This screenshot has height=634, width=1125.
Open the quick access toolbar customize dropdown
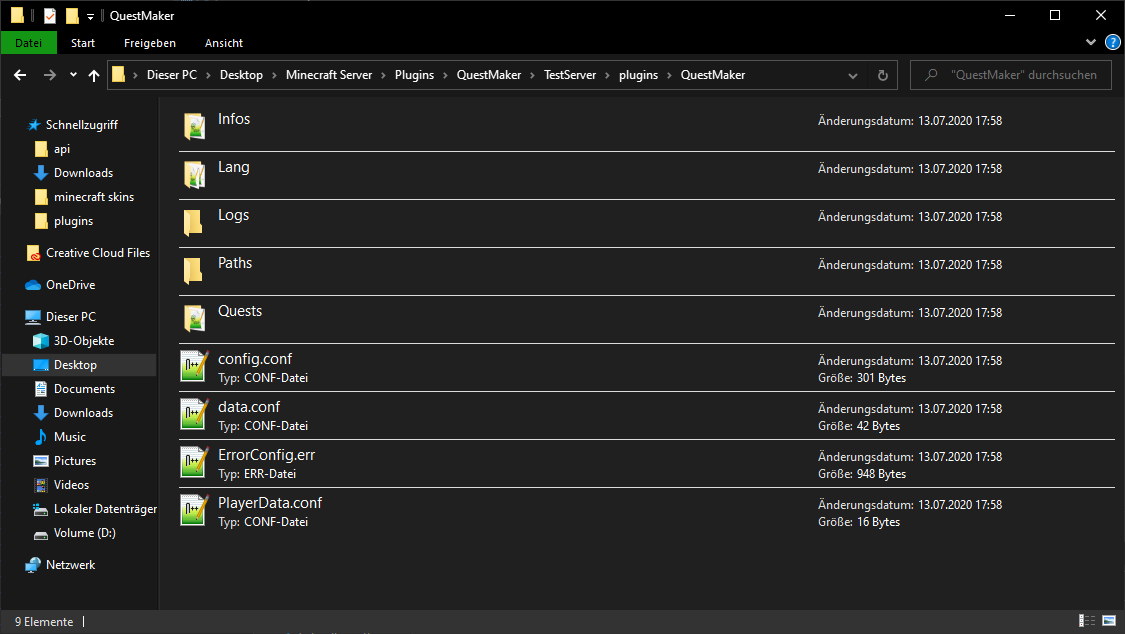click(x=90, y=16)
